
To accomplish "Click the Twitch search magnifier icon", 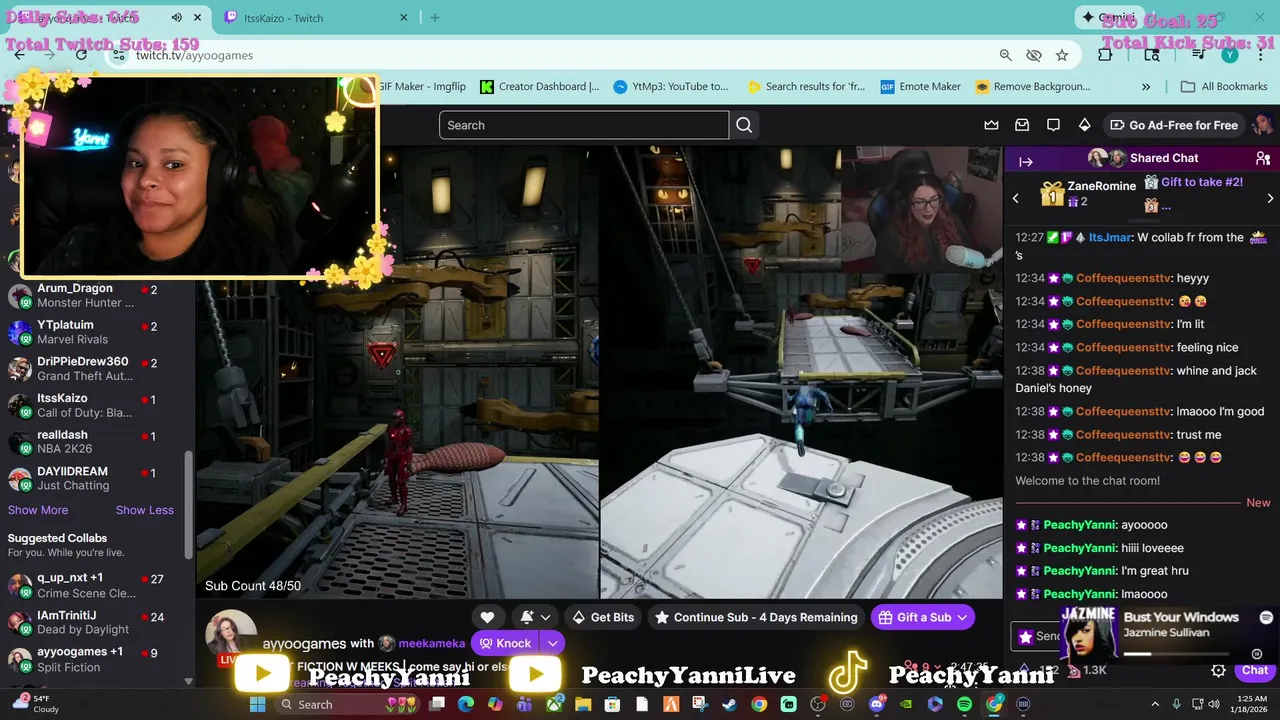I will (x=744, y=125).
